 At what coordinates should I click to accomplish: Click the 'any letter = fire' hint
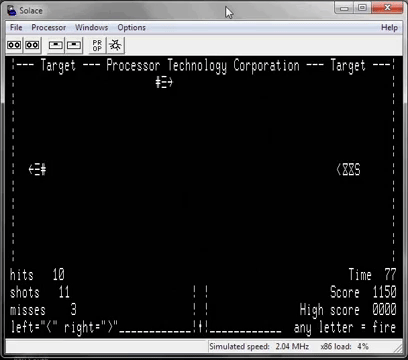[345, 327]
